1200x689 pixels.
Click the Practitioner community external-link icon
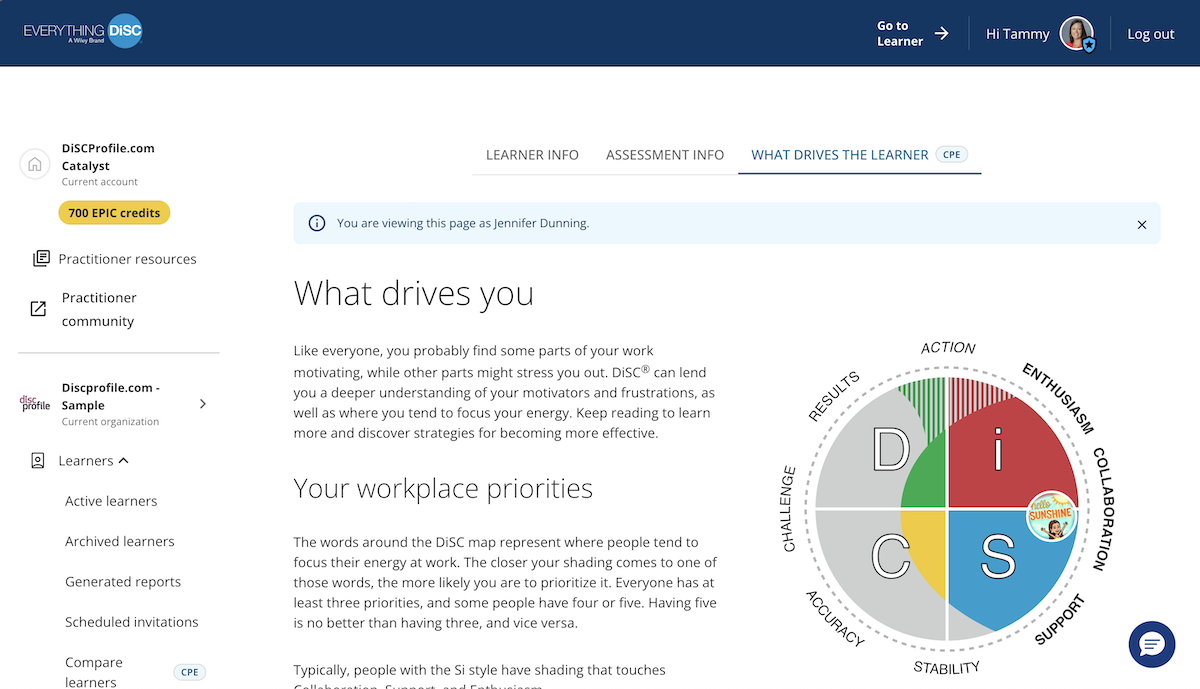click(38, 309)
